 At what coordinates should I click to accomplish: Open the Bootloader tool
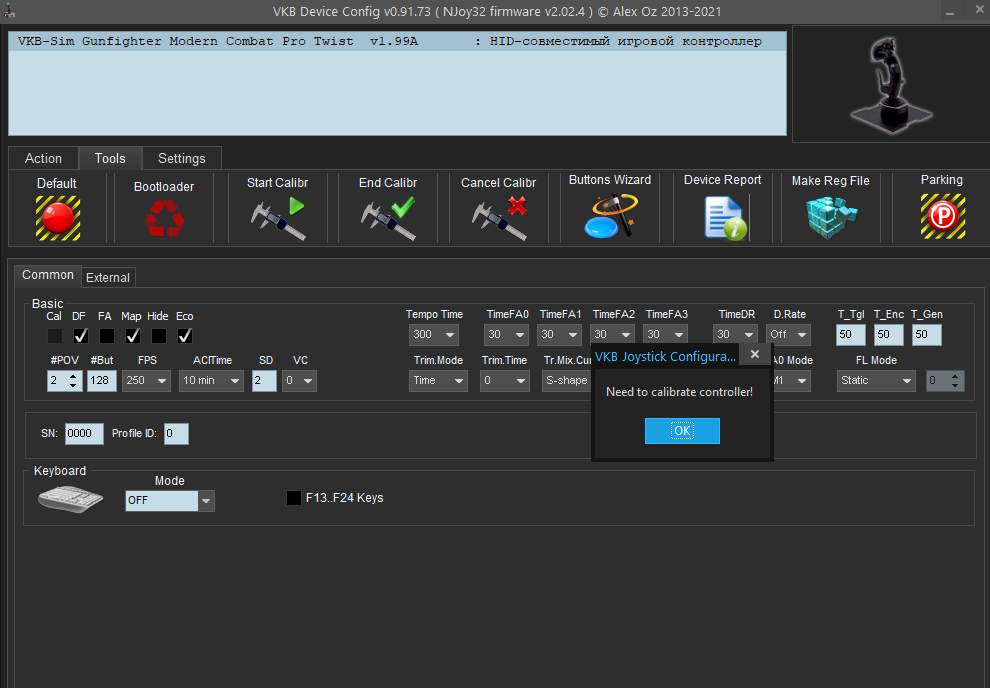tap(164, 218)
